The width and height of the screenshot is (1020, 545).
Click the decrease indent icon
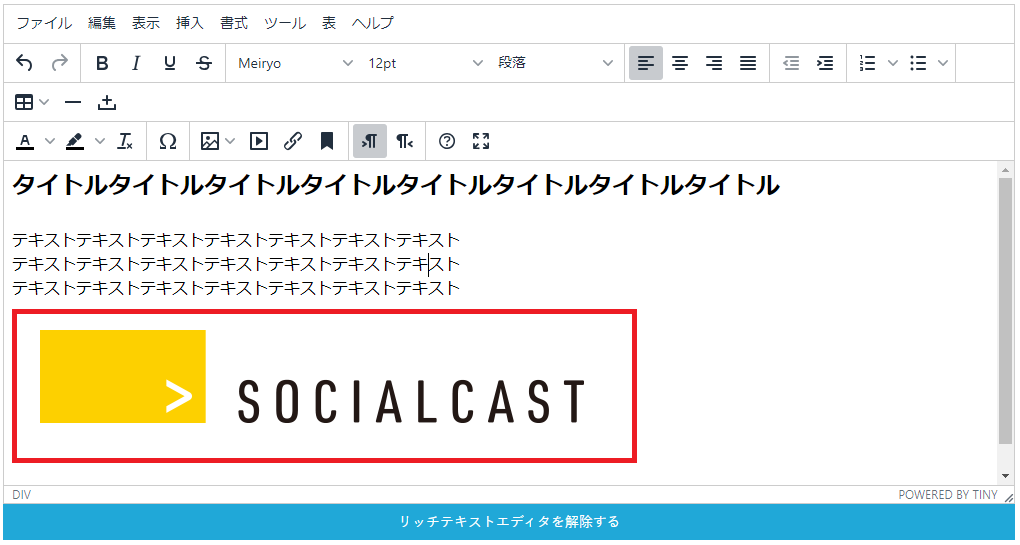pos(791,63)
